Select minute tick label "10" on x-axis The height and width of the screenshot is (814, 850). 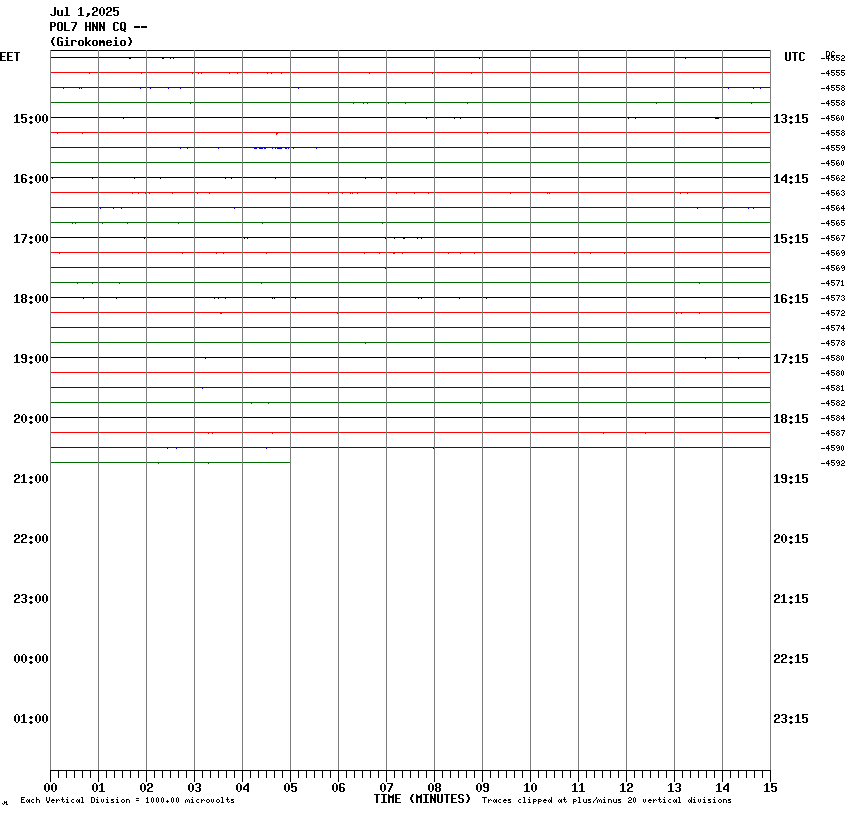point(530,788)
